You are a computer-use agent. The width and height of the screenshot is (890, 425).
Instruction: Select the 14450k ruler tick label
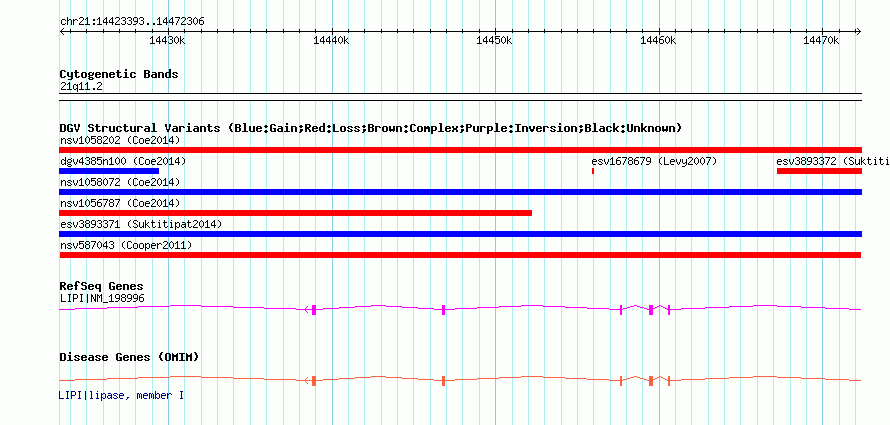(x=494, y=40)
